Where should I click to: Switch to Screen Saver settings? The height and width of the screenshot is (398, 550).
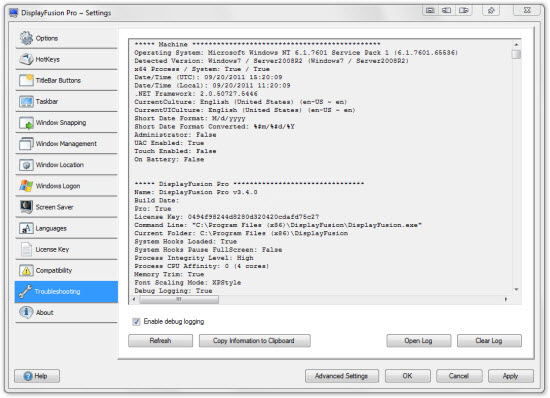click(66, 207)
